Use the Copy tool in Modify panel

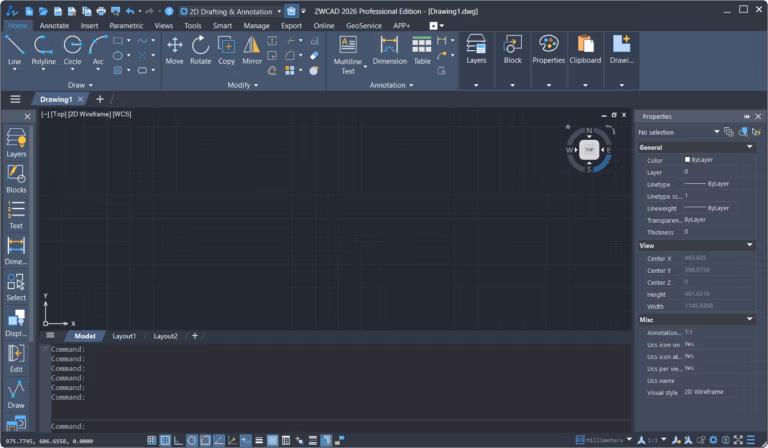(x=226, y=50)
